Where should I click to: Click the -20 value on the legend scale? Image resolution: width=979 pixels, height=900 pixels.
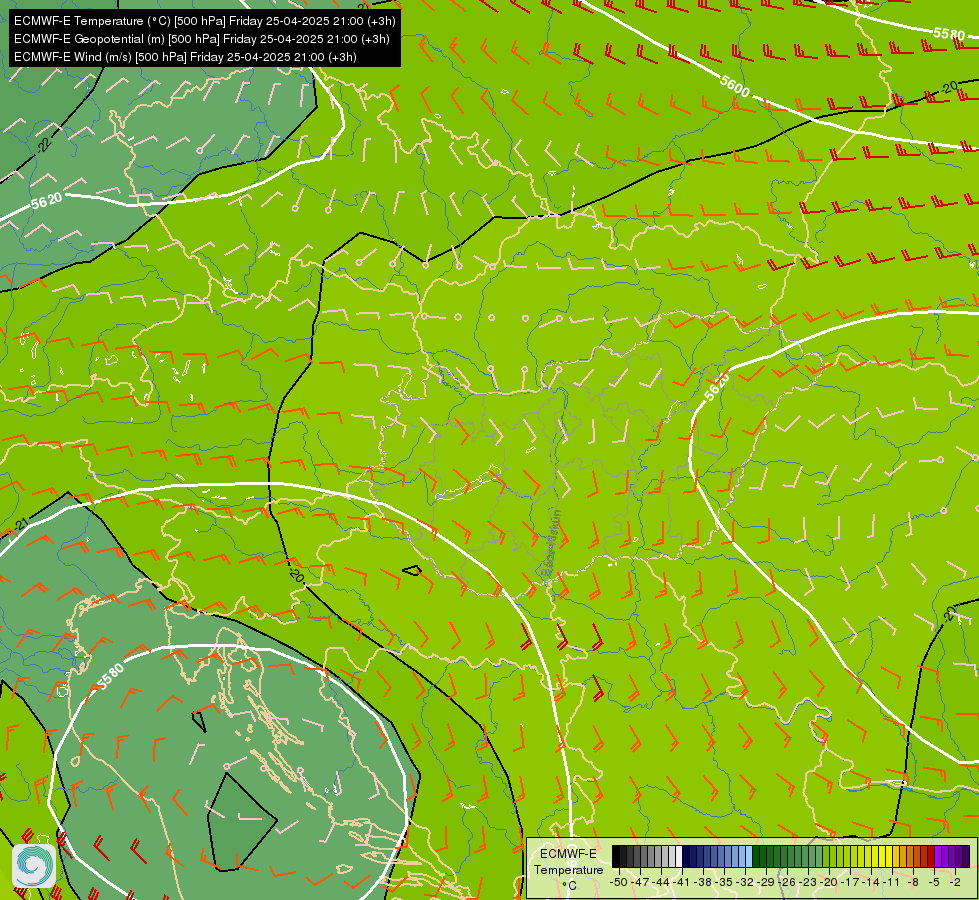click(x=830, y=882)
